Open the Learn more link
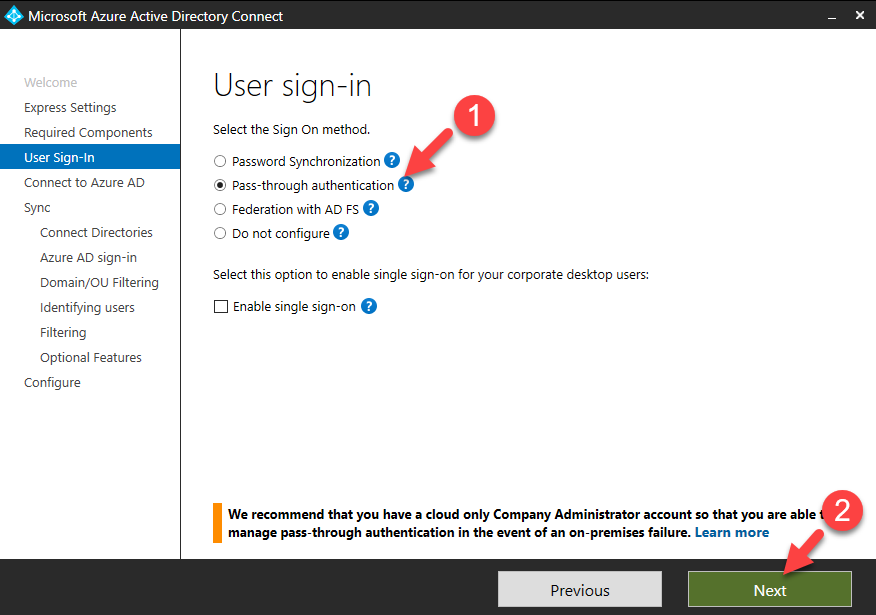 pyautogui.click(x=732, y=532)
